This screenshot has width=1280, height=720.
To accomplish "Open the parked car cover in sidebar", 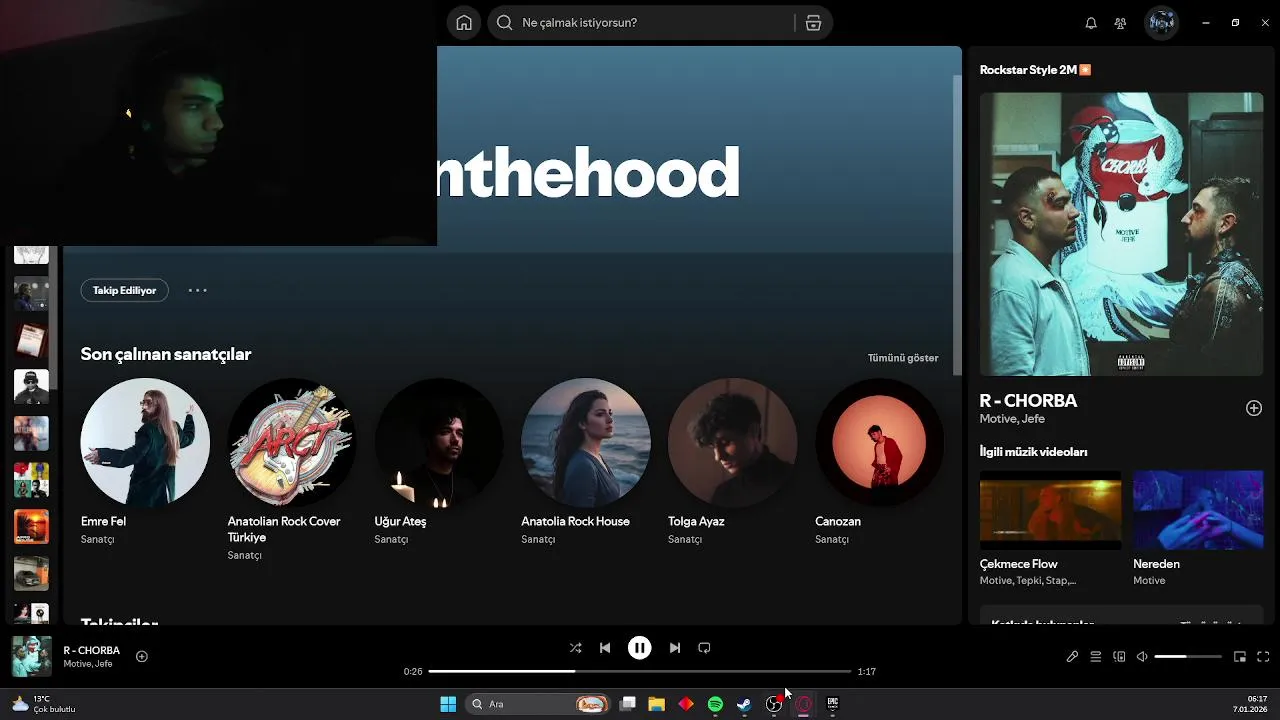I will point(31,573).
